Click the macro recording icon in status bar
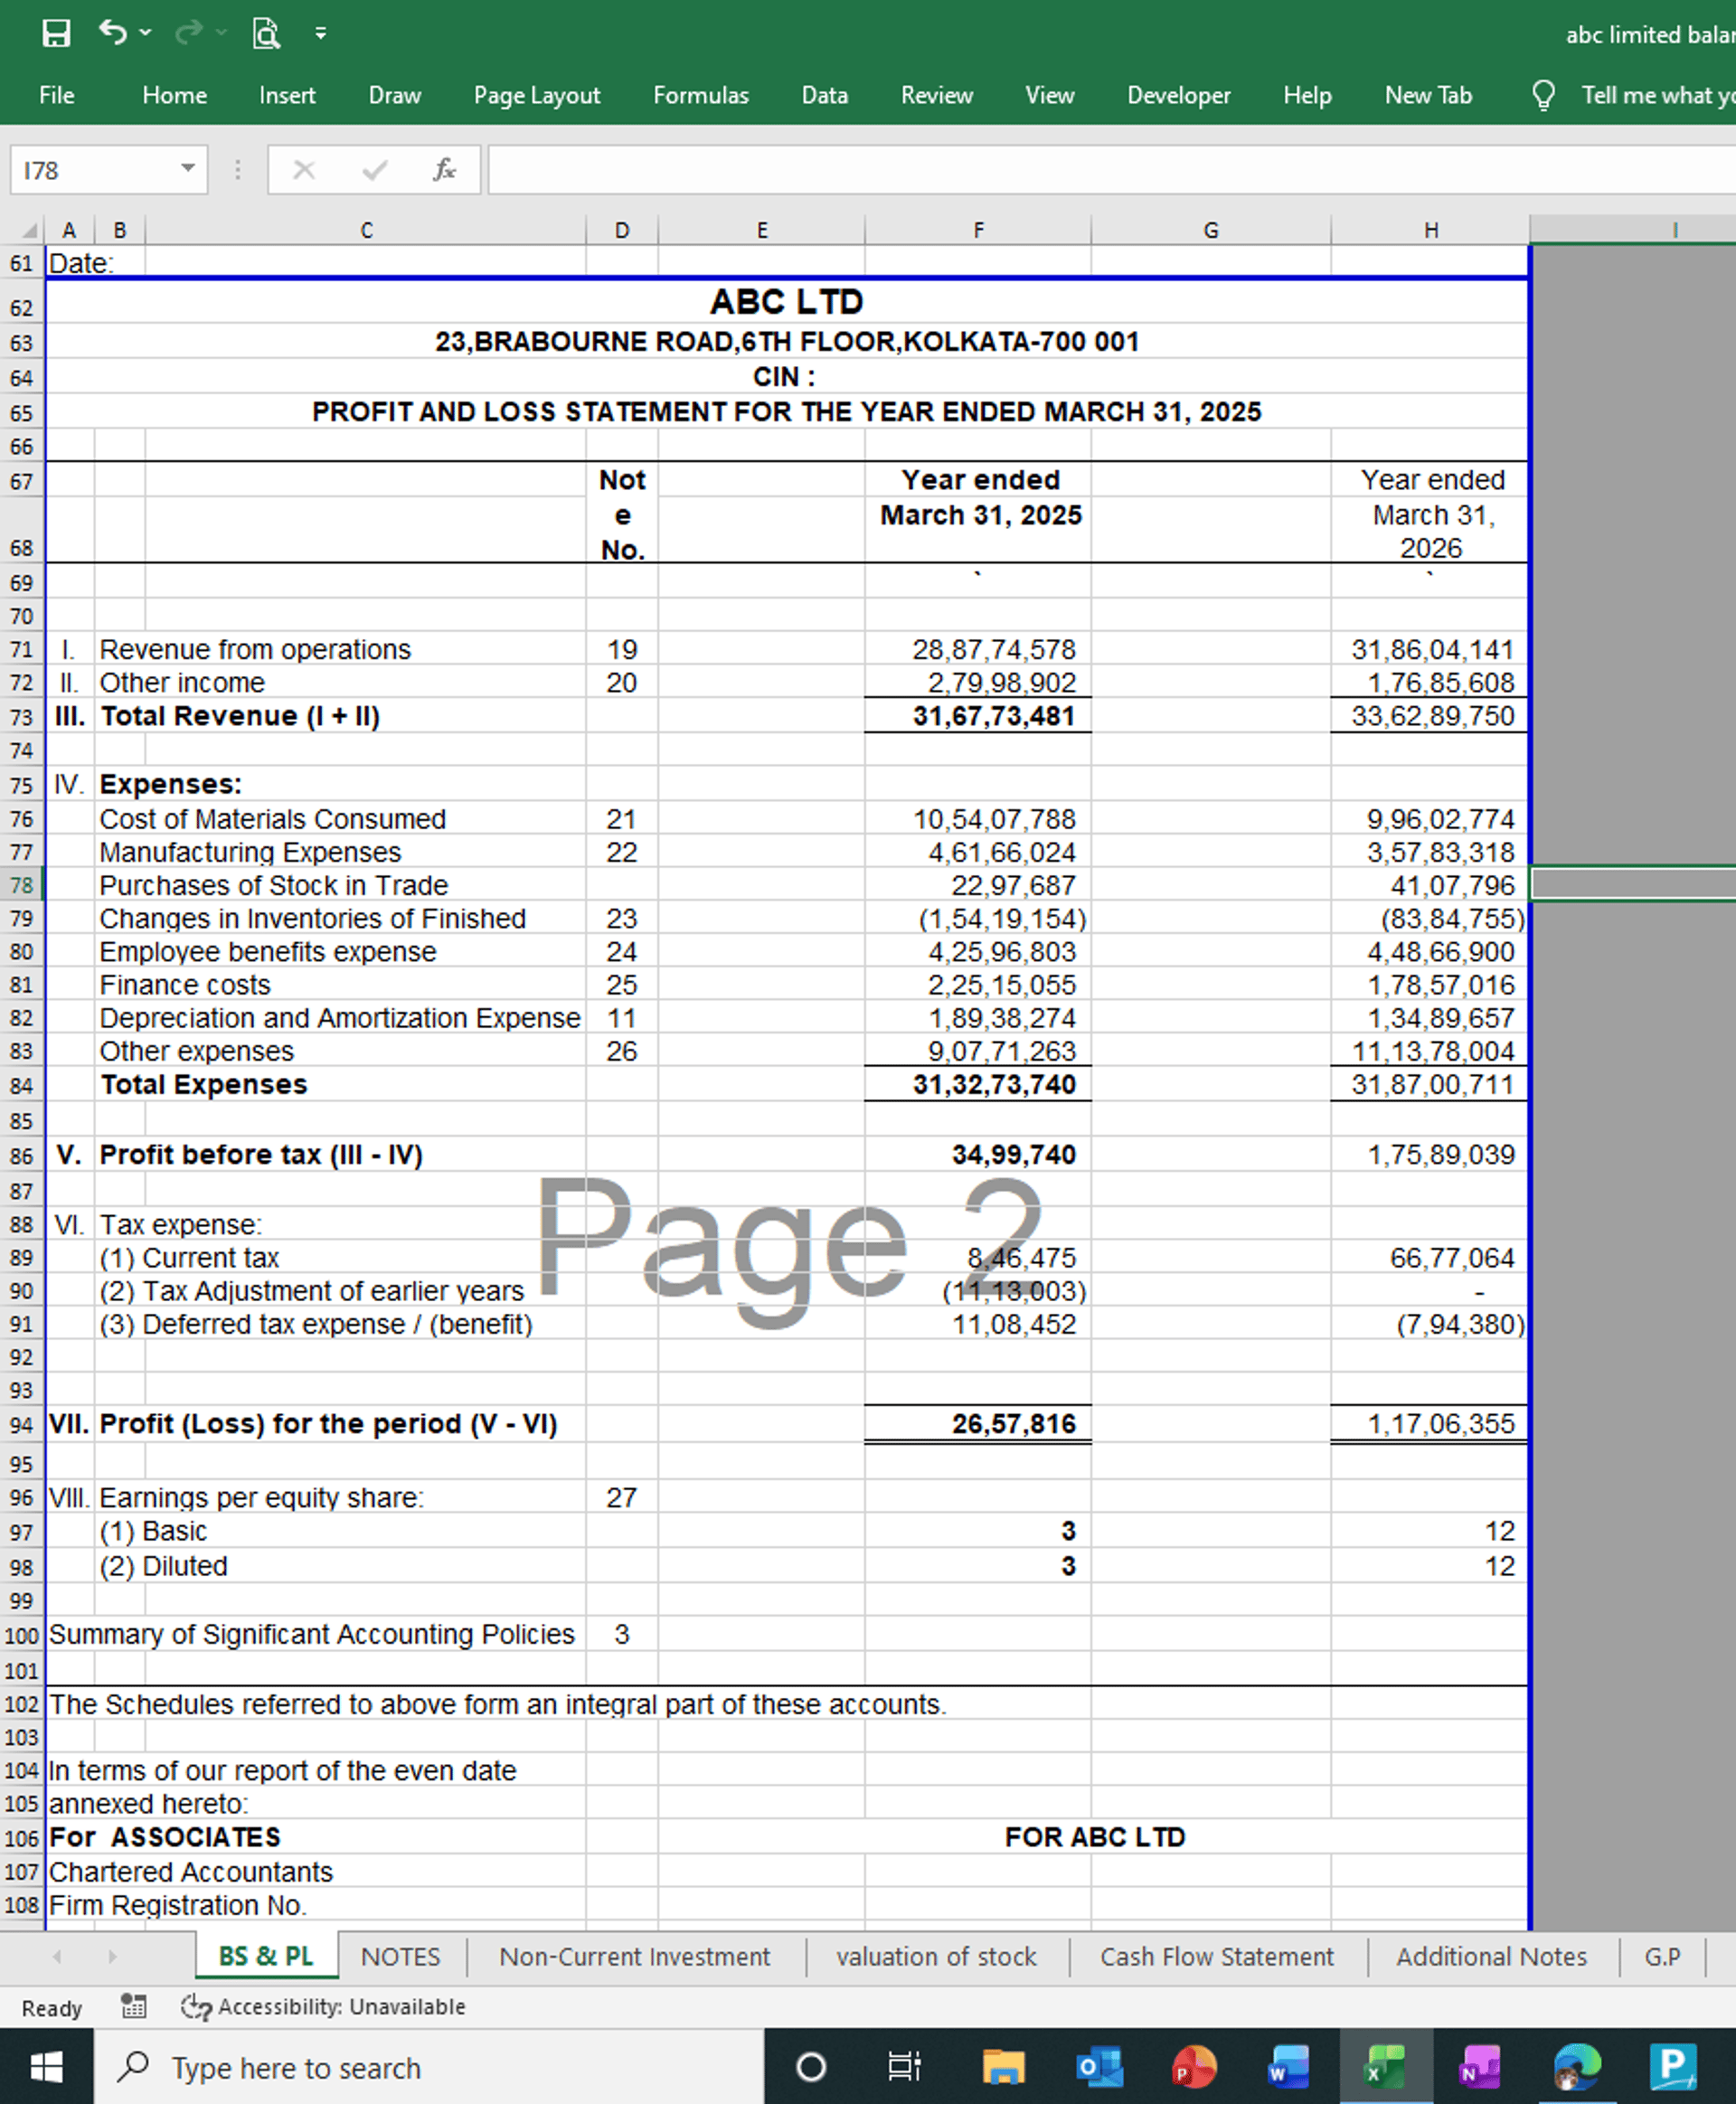Viewport: 1736px width, 2104px height. [133, 2006]
